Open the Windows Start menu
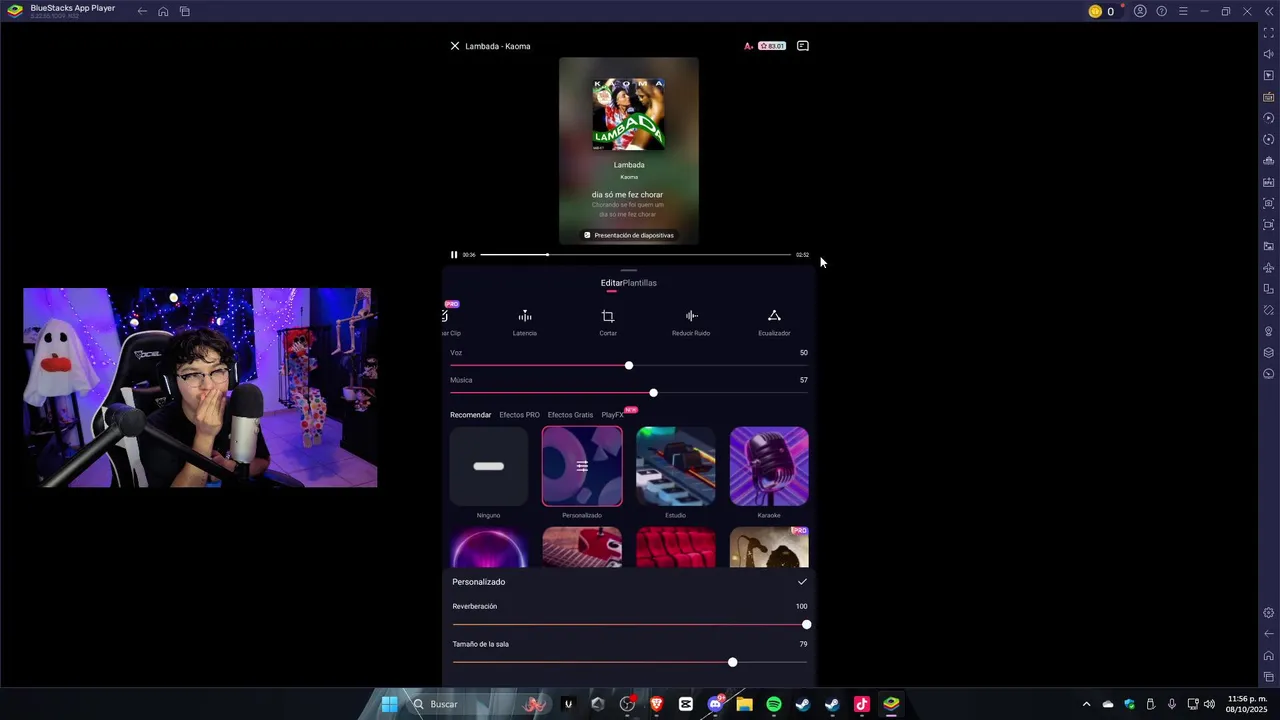1280x720 pixels. (x=389, y=704)
